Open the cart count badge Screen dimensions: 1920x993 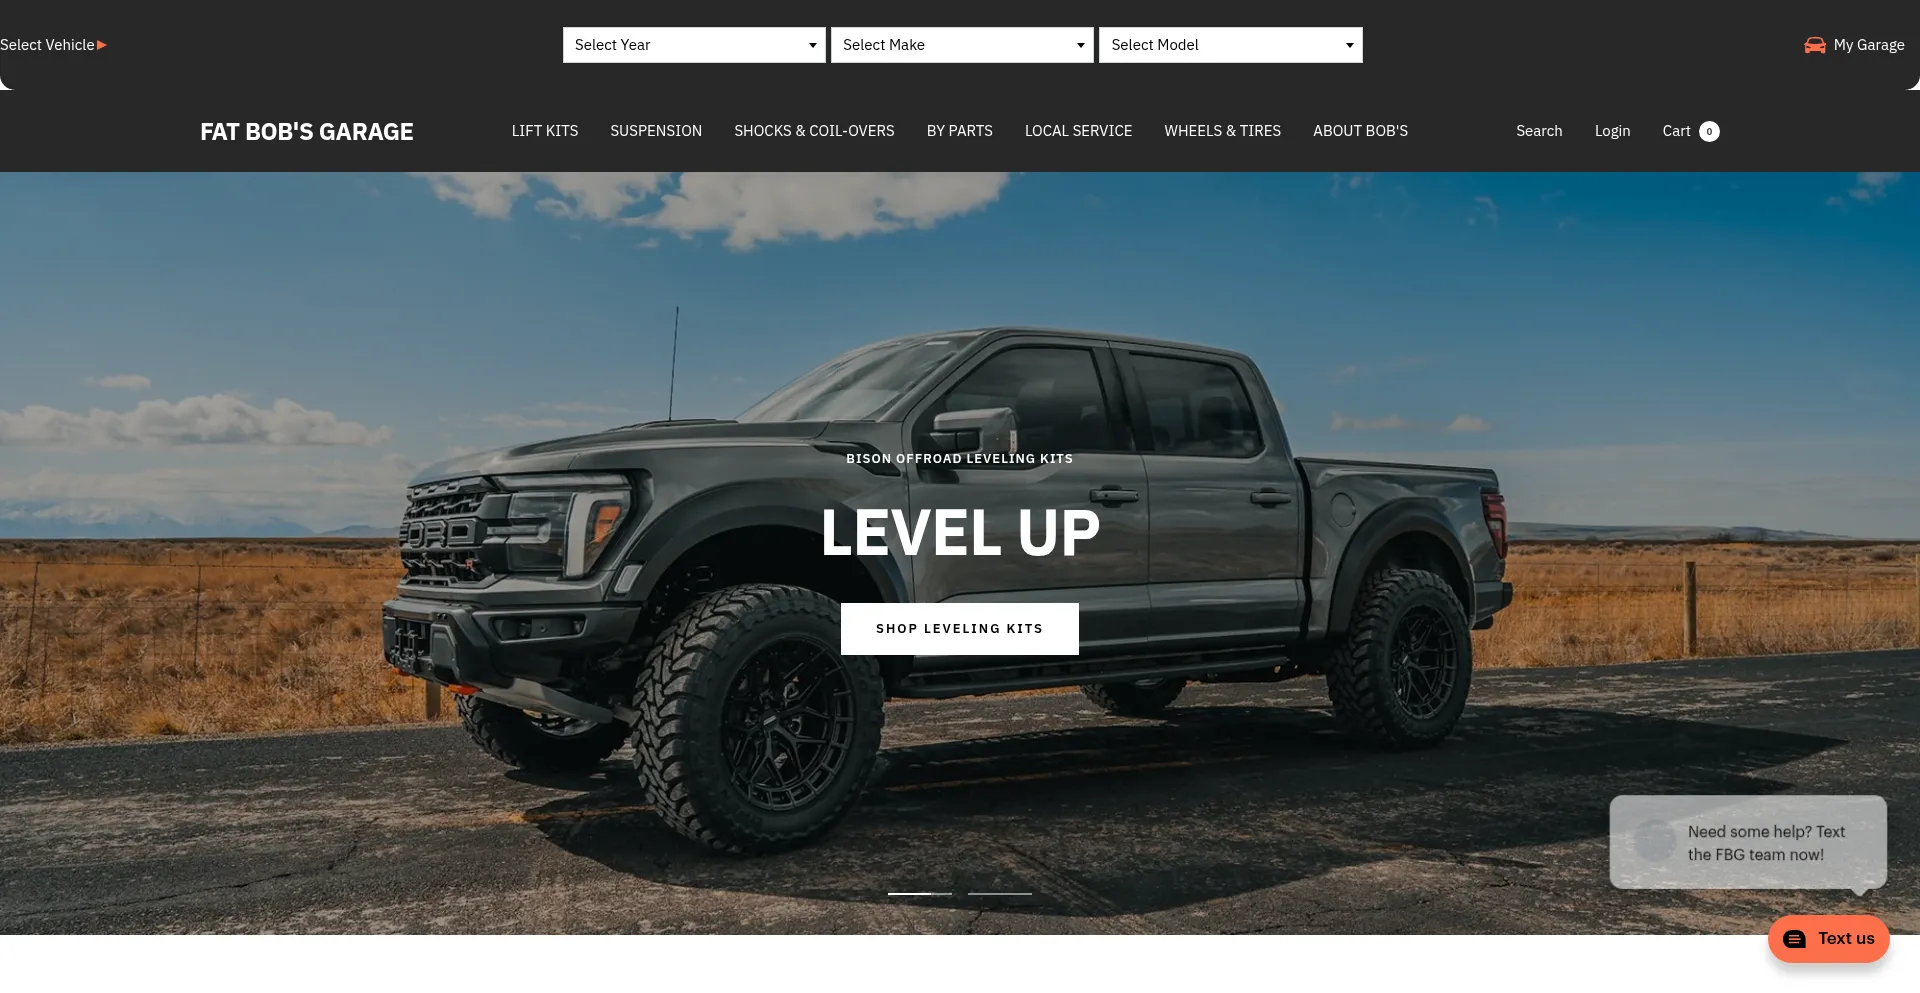click(1709, 131)
